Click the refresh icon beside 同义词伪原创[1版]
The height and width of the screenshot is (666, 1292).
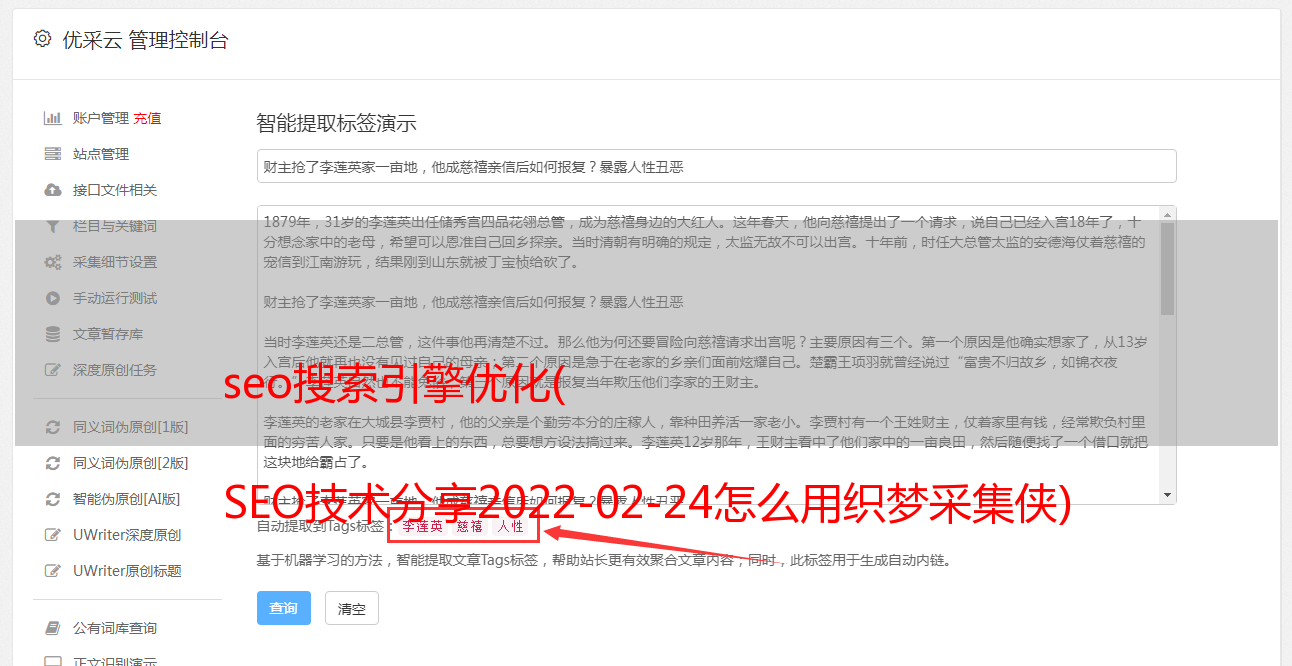pos(53,427)
